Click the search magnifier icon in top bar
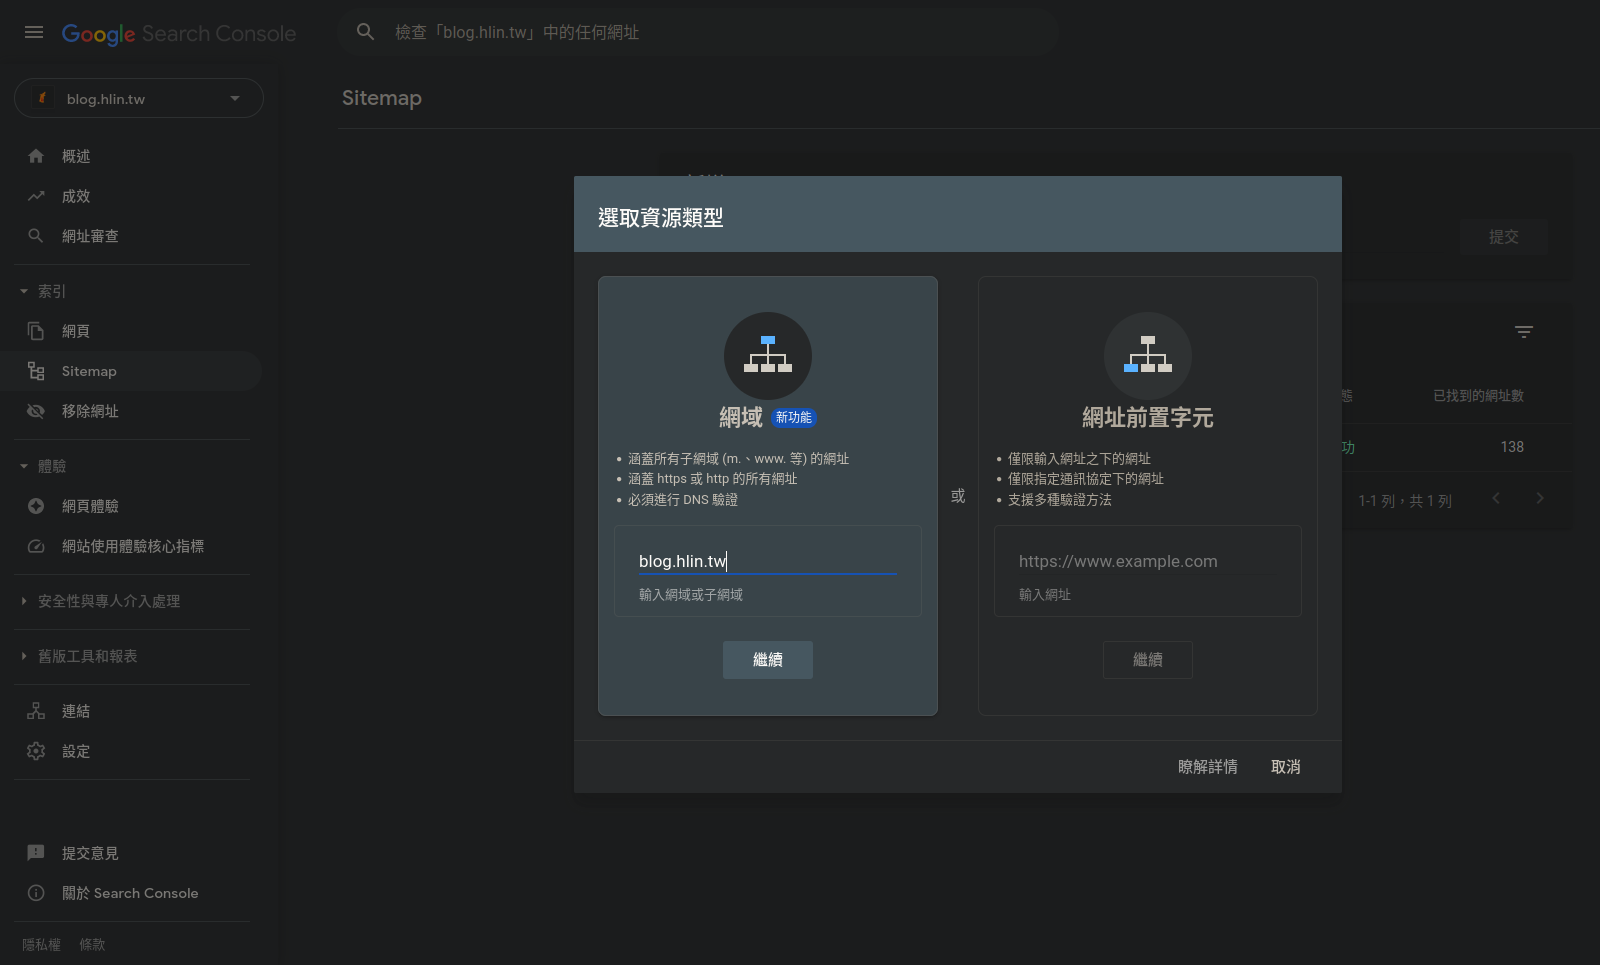The width and height of the screenshot is (1600, 965). coord(366,32)
